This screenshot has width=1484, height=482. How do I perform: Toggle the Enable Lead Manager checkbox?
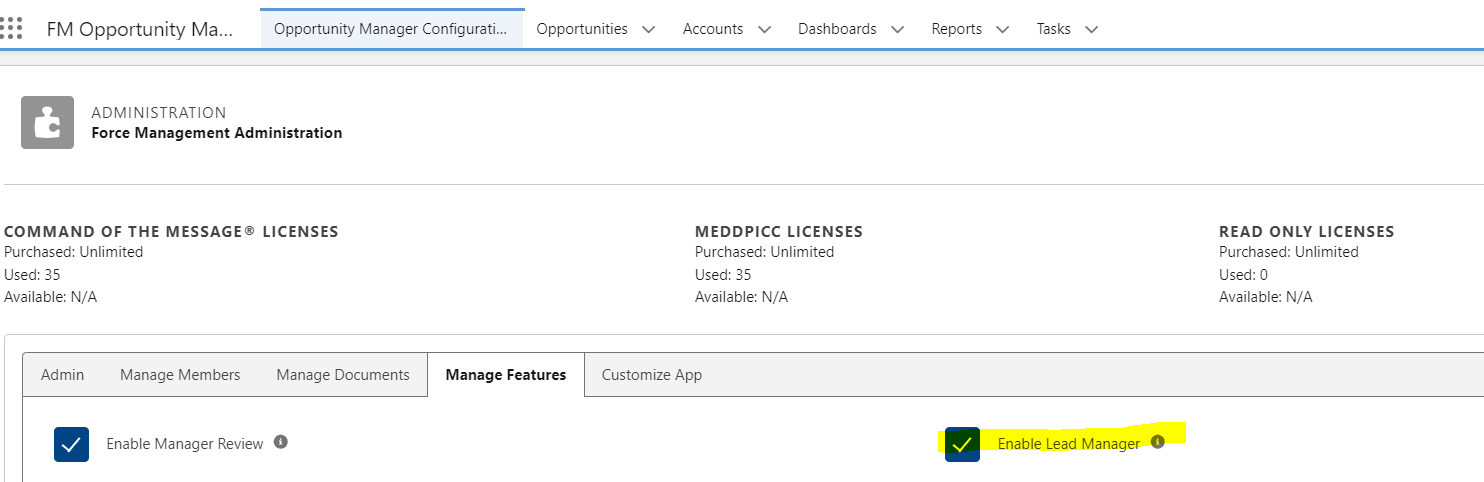962,444
